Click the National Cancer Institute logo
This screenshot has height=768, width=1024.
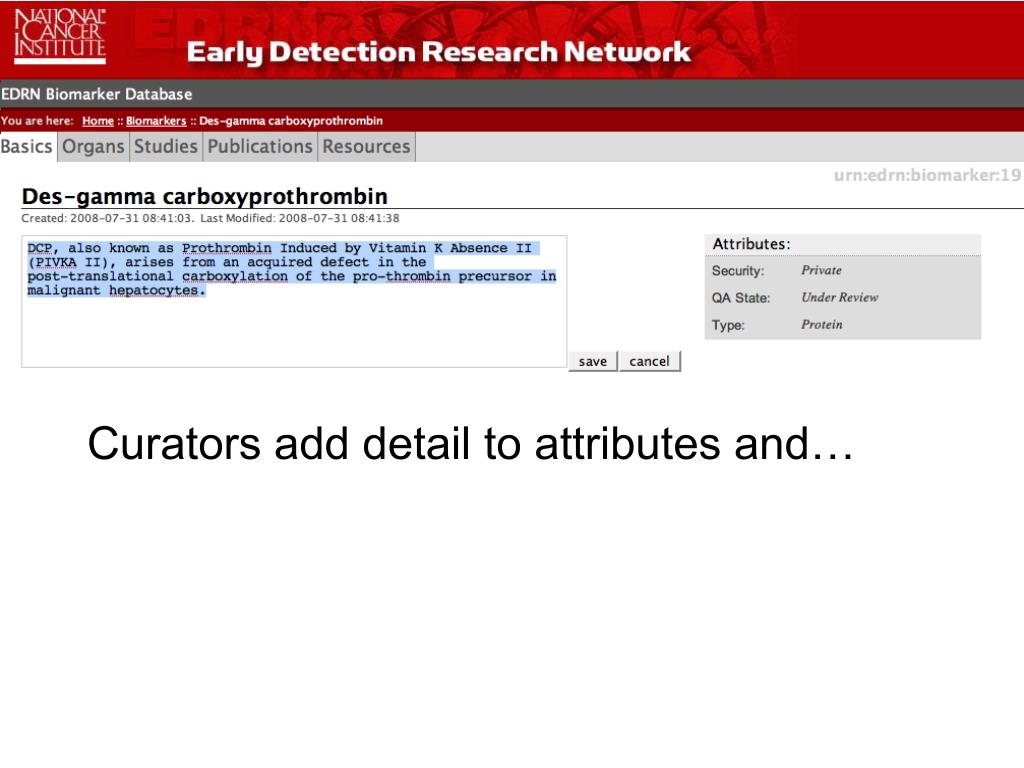pyautogui.click(x=60, y=37)
